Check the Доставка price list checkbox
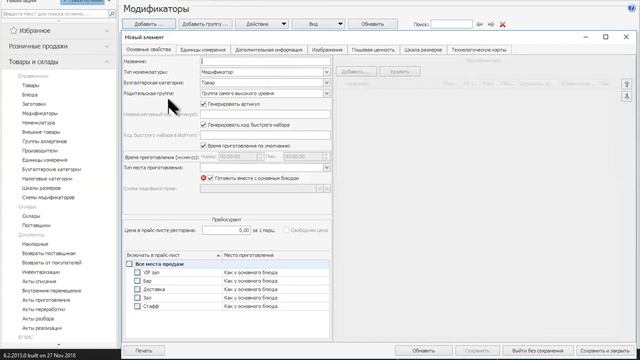This screenshot has height=360, width=640. tap(137, 289)
